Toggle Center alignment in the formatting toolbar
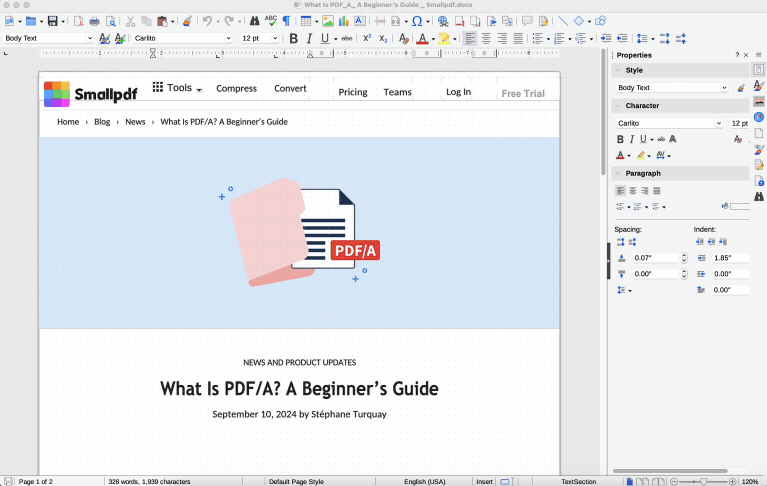Viewport: 767px width, 486px height. coord(486,38)
